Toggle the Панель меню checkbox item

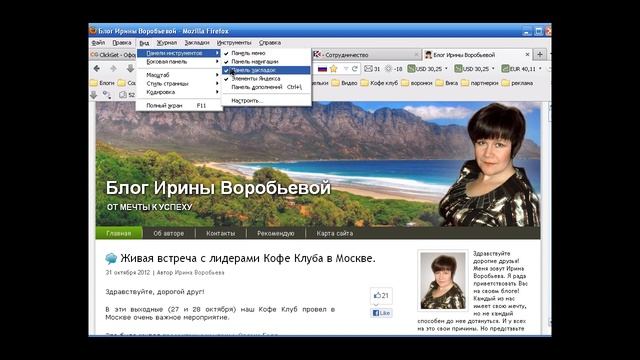click(267, 53)
